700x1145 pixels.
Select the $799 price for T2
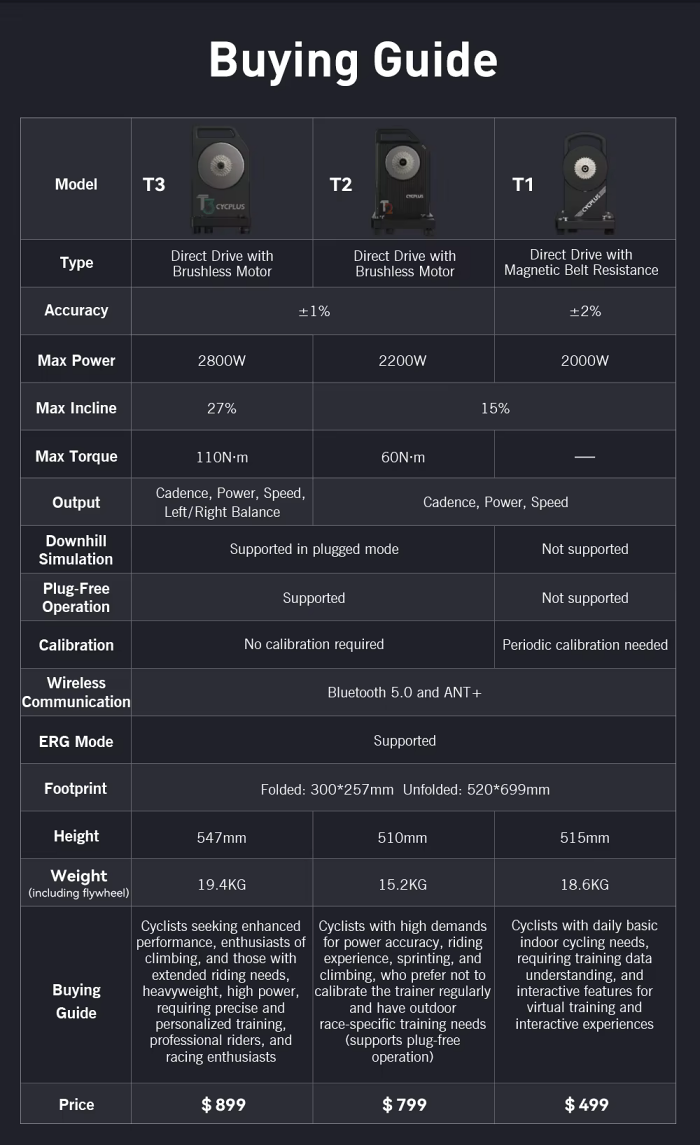pos(404,1104)
